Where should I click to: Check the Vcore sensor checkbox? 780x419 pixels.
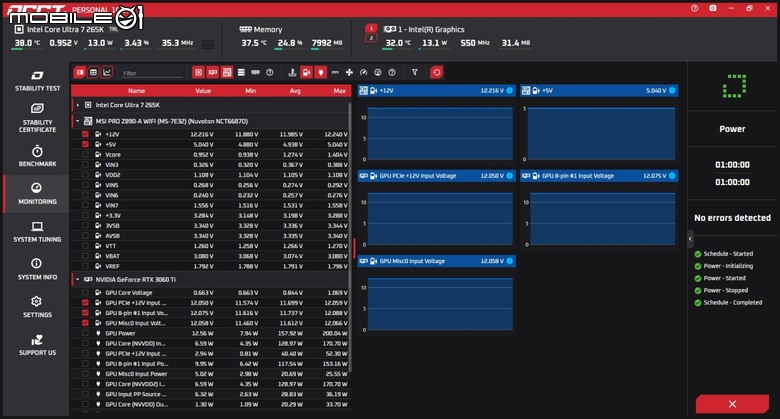click(x=85, y=155)
